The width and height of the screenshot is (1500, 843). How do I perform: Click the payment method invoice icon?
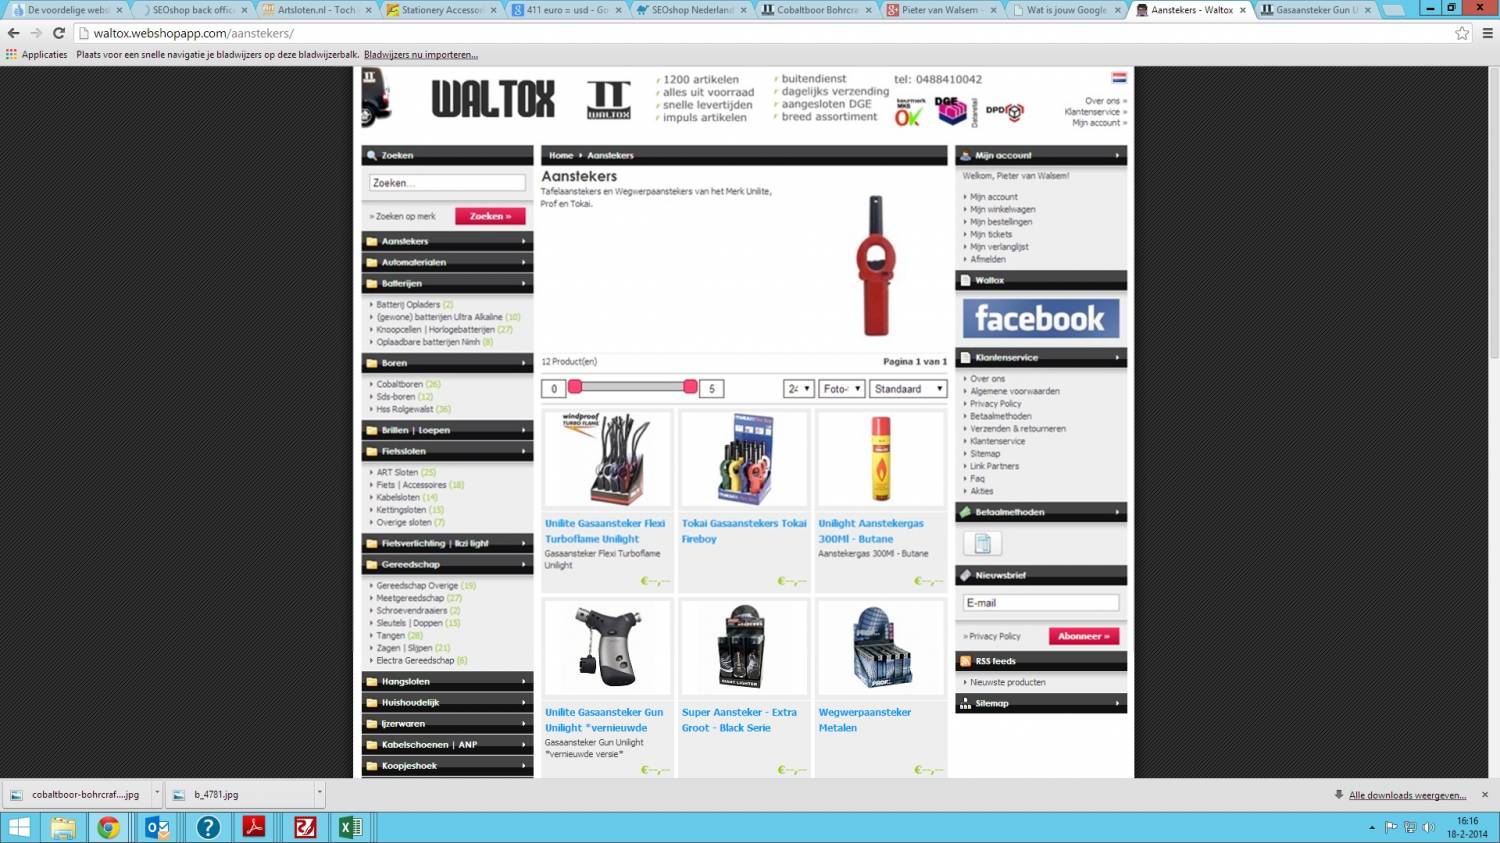click(x=982, y=543)
